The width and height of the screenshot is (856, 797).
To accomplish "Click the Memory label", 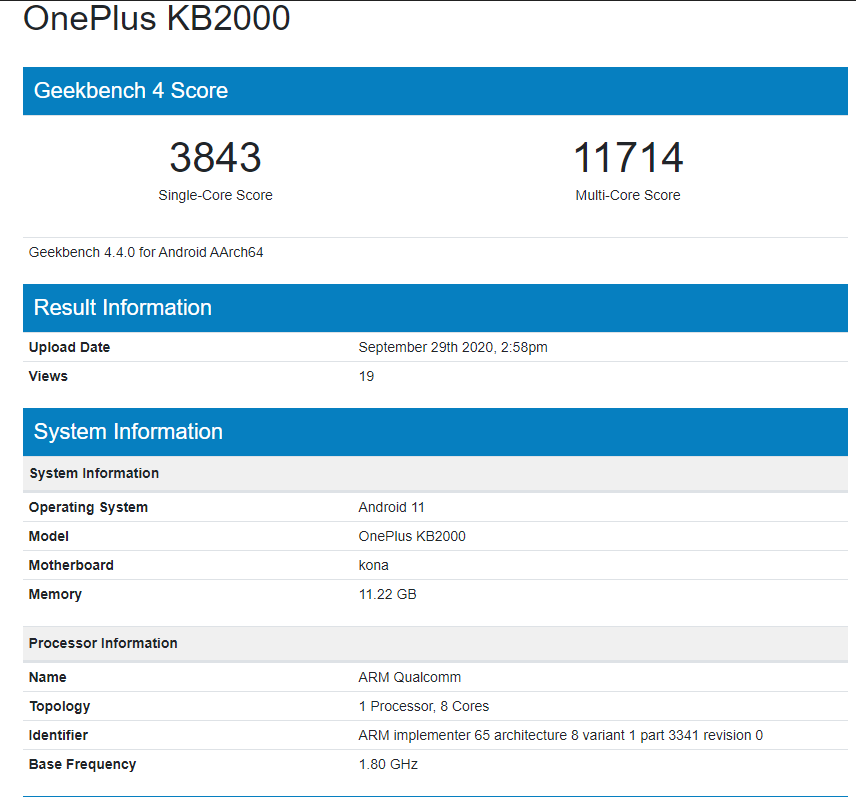I will click(55, 594).
